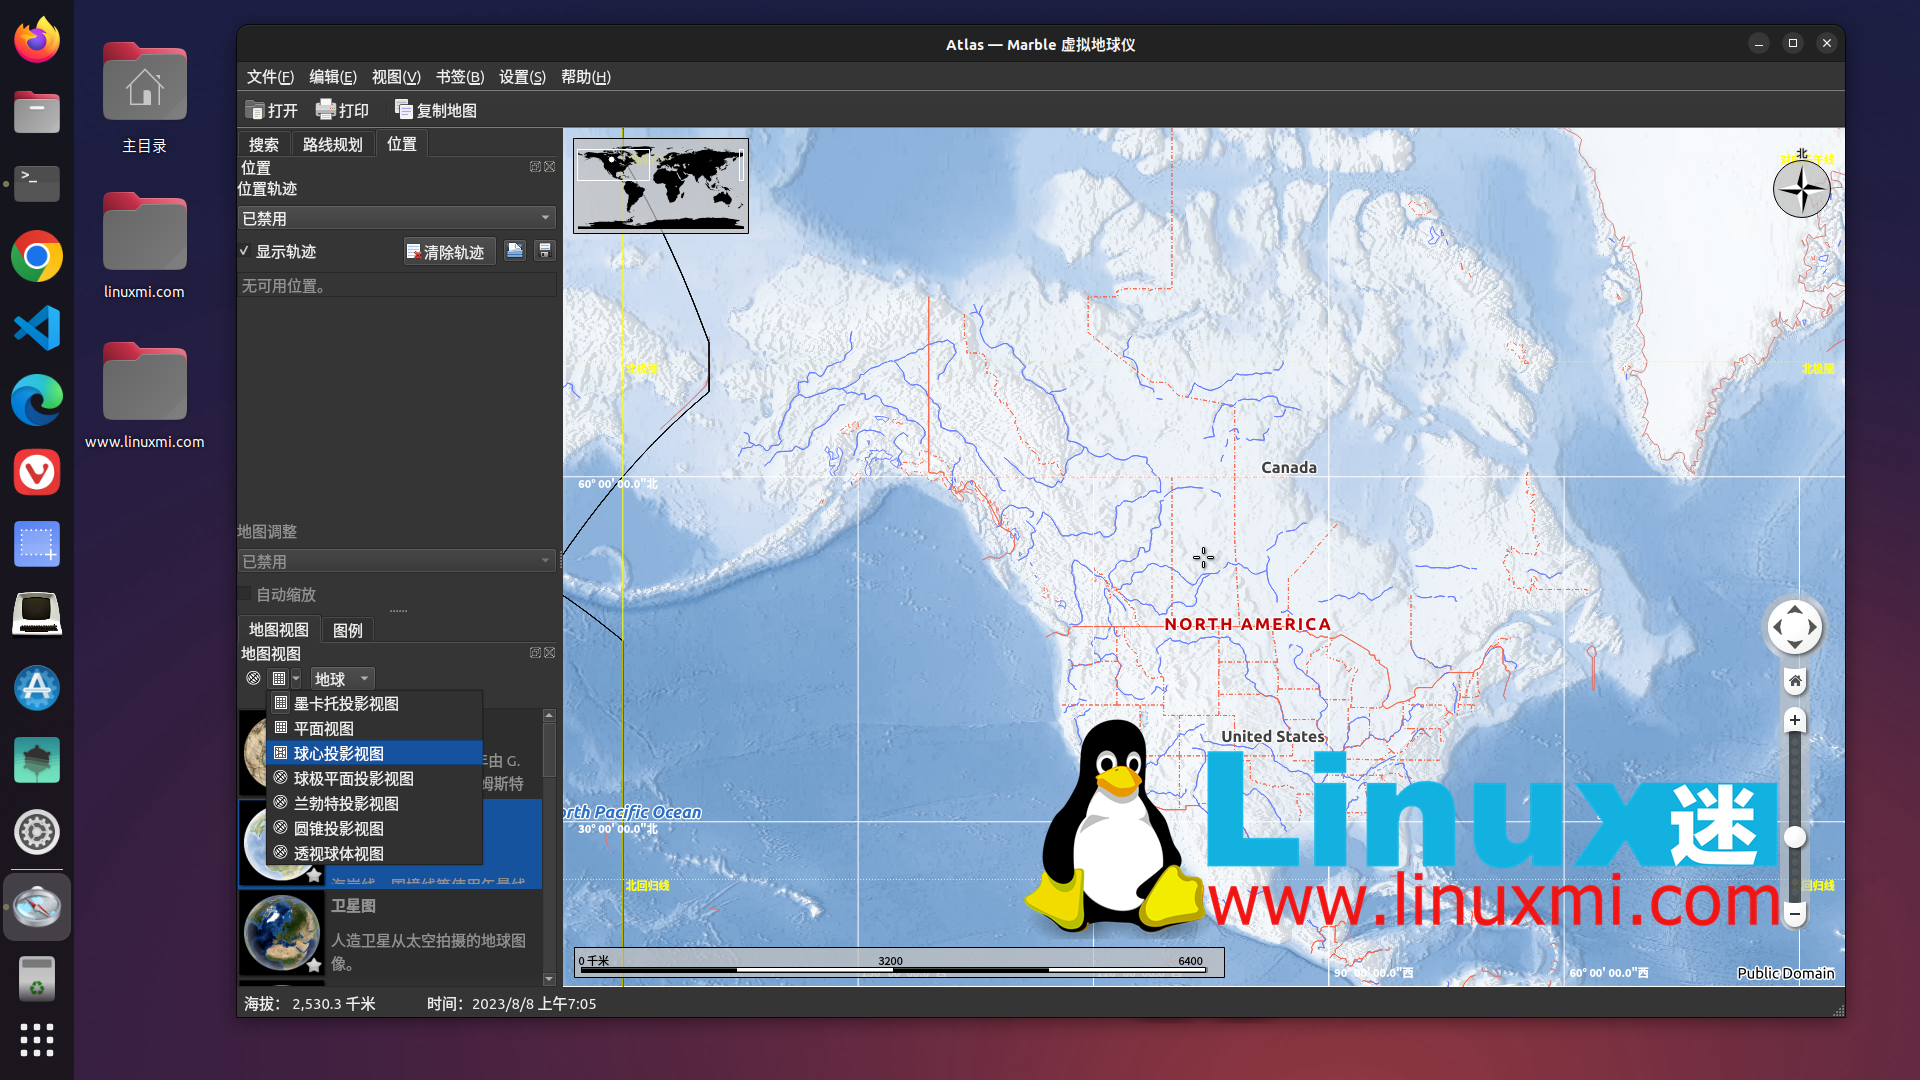The height and width of the screenshot is (1080, 1920).
Task: Click the vertical zoom slider handle
Action: point(1795,837)
